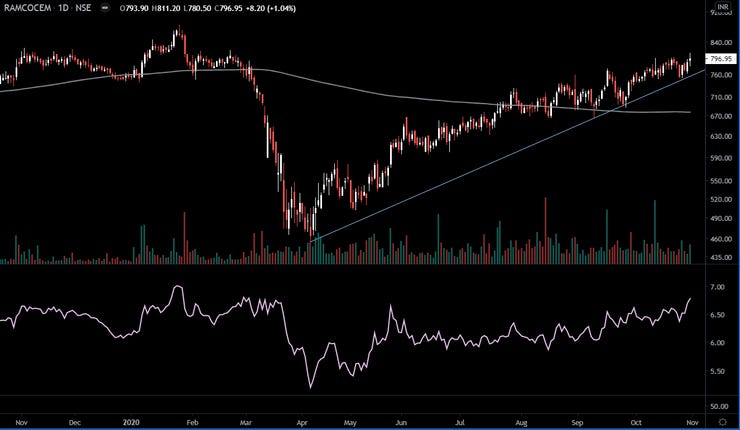Click the Mar label on time axis
Image resolution: width=740 pixels, height=430 pixels.
coord(245,422)
